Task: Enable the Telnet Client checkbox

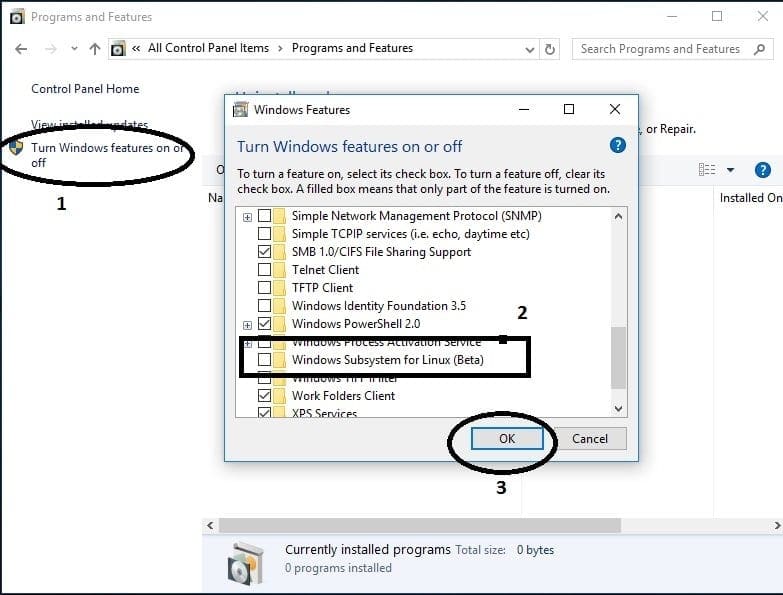Action: (265, 270)
